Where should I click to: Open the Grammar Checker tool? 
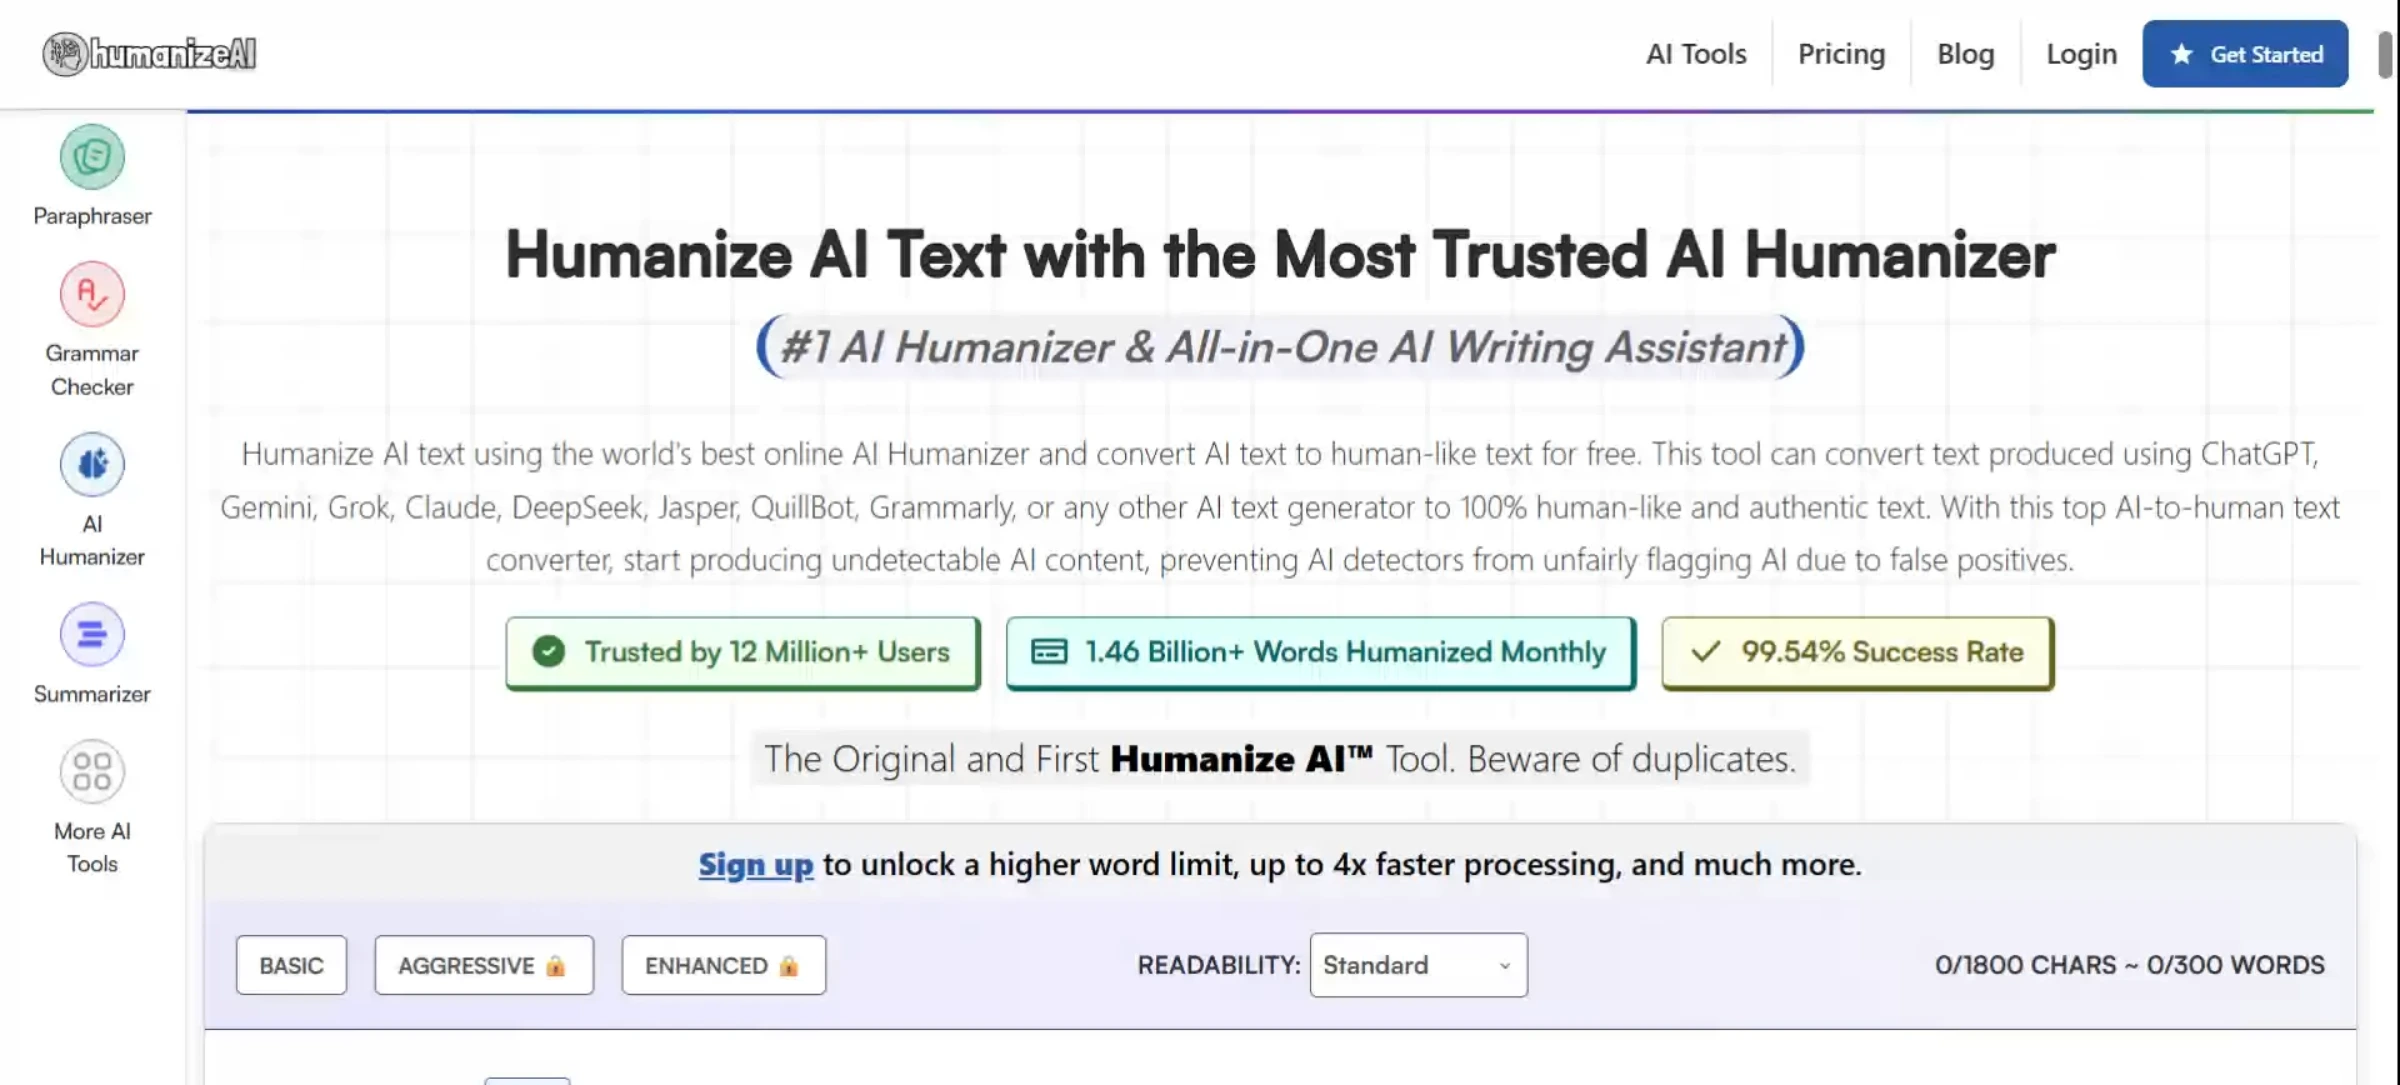coord(92,294)
